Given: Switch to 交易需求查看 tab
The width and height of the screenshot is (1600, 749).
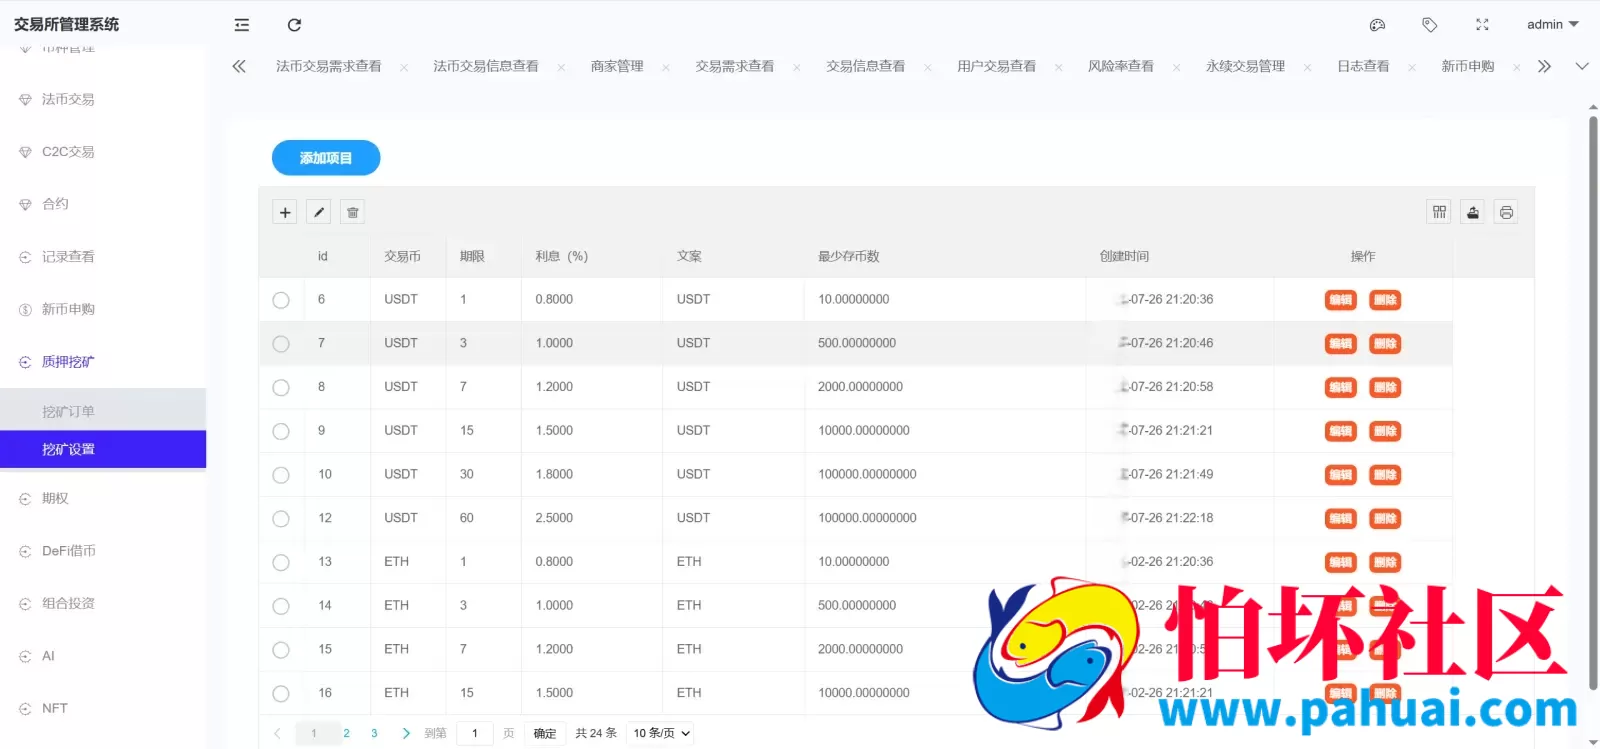Looking at the screenshot, I should 735,66.
